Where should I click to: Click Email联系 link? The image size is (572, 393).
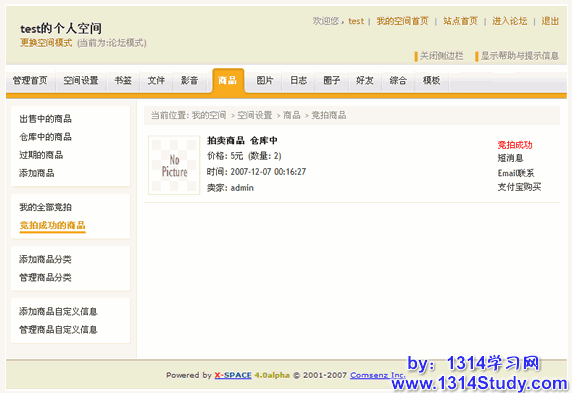coord(516,173)
